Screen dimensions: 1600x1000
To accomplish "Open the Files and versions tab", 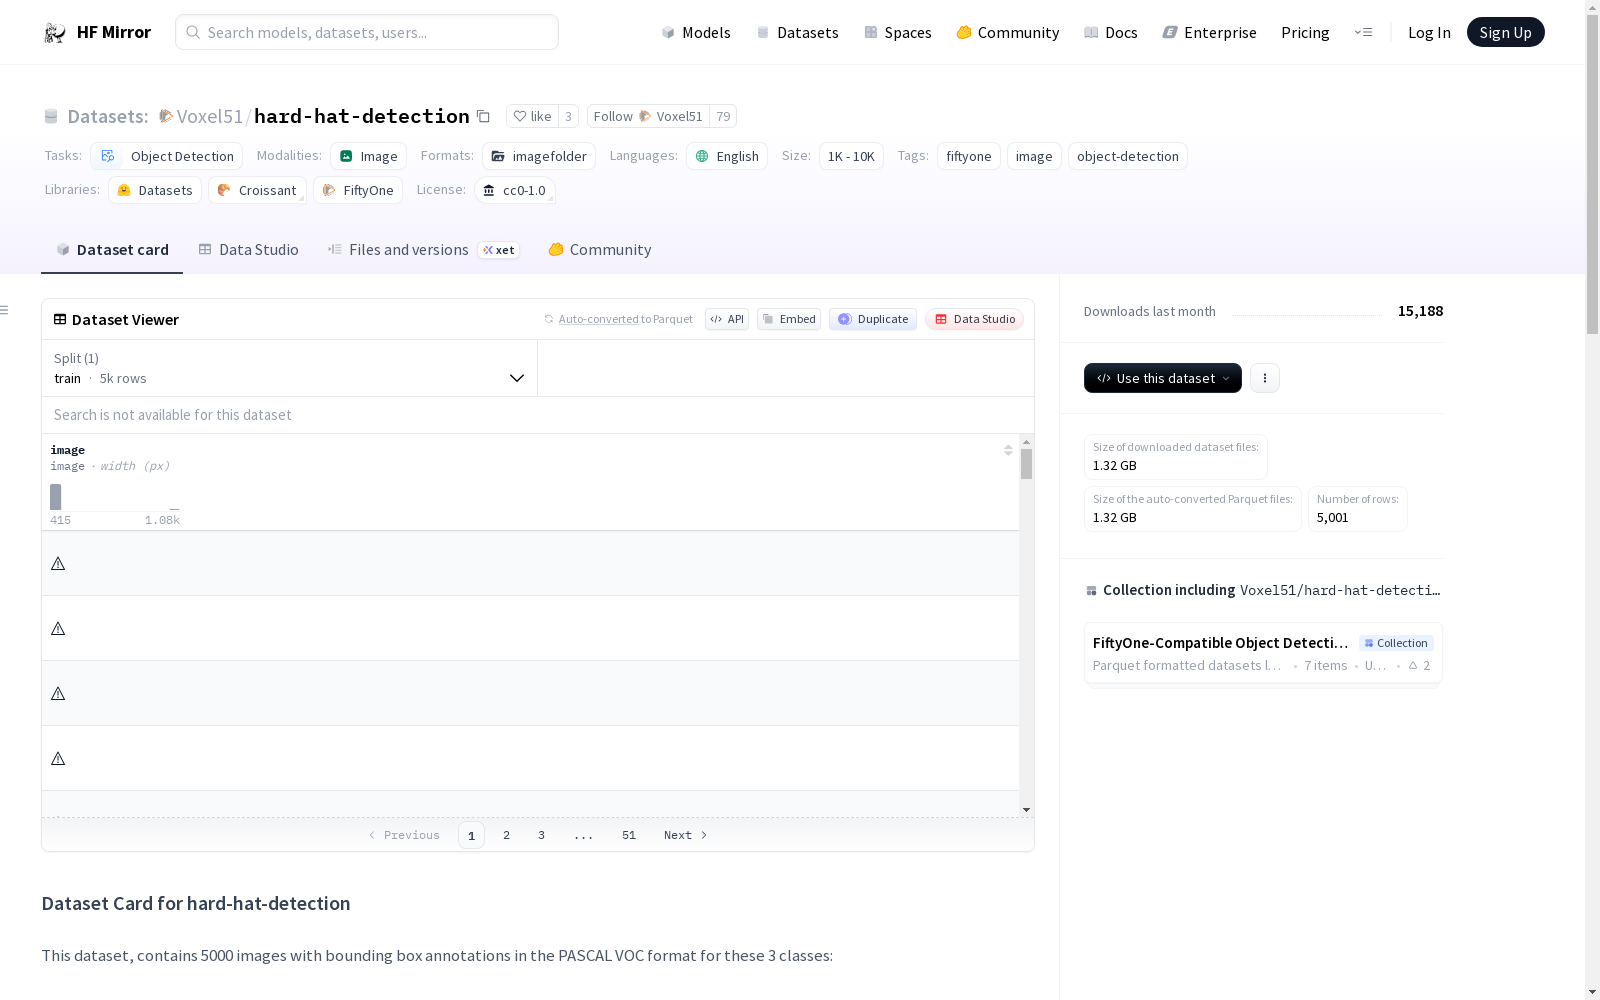I will (423, 250).
